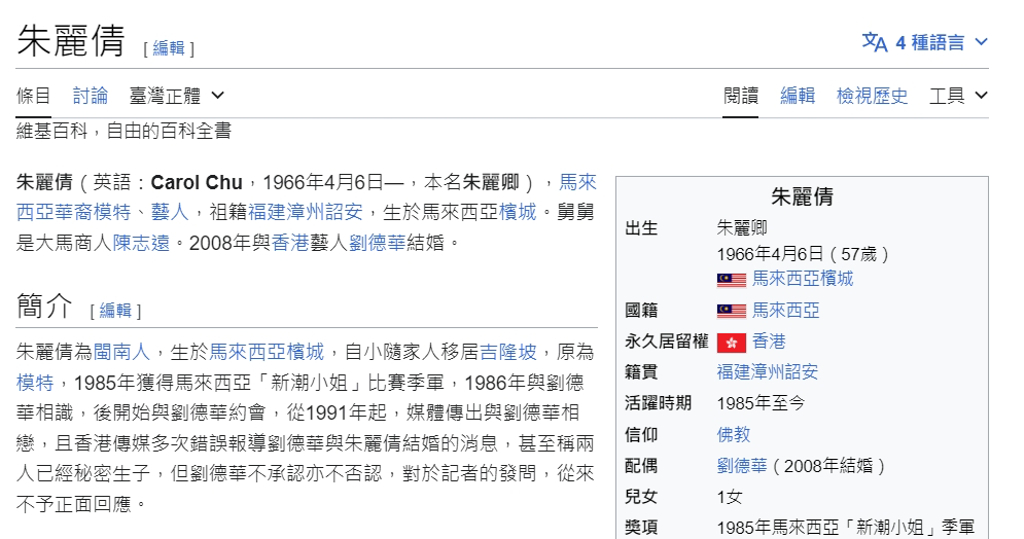Open the 工具 tools dropdown menu
The image size is (1024, 539).
tap(958, 95)
